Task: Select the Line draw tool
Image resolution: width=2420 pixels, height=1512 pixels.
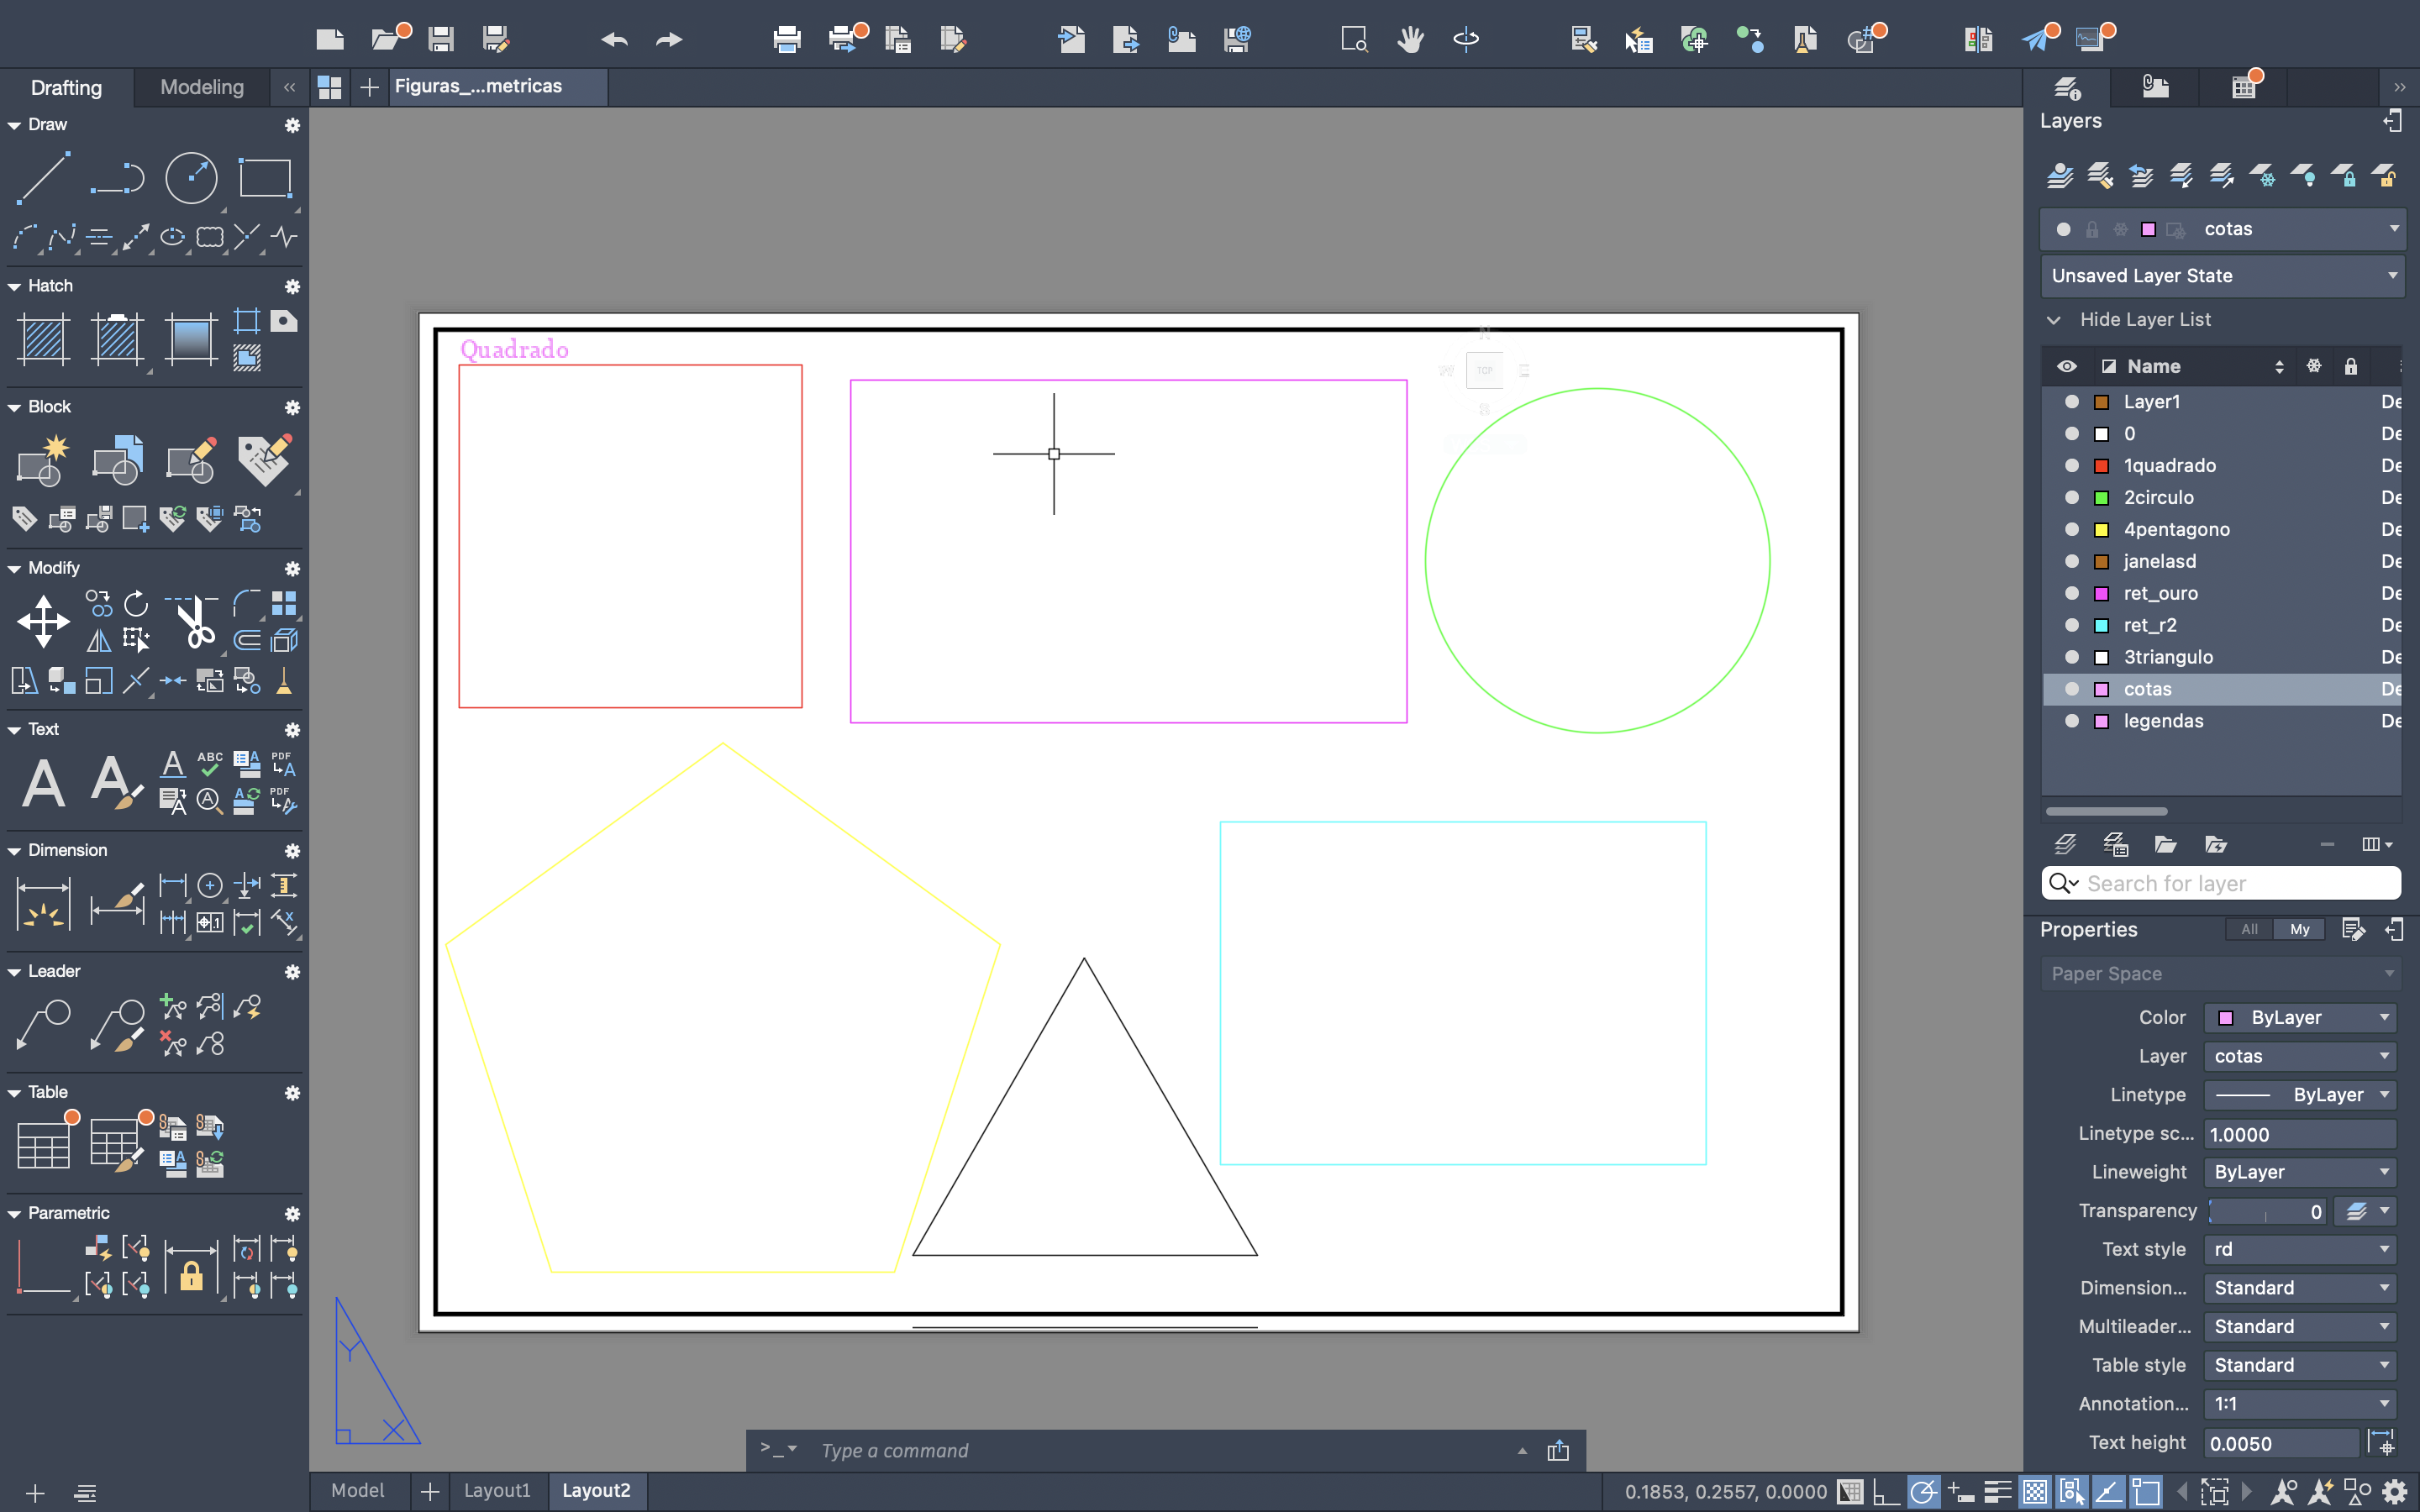Action: (x=42, y=179)
